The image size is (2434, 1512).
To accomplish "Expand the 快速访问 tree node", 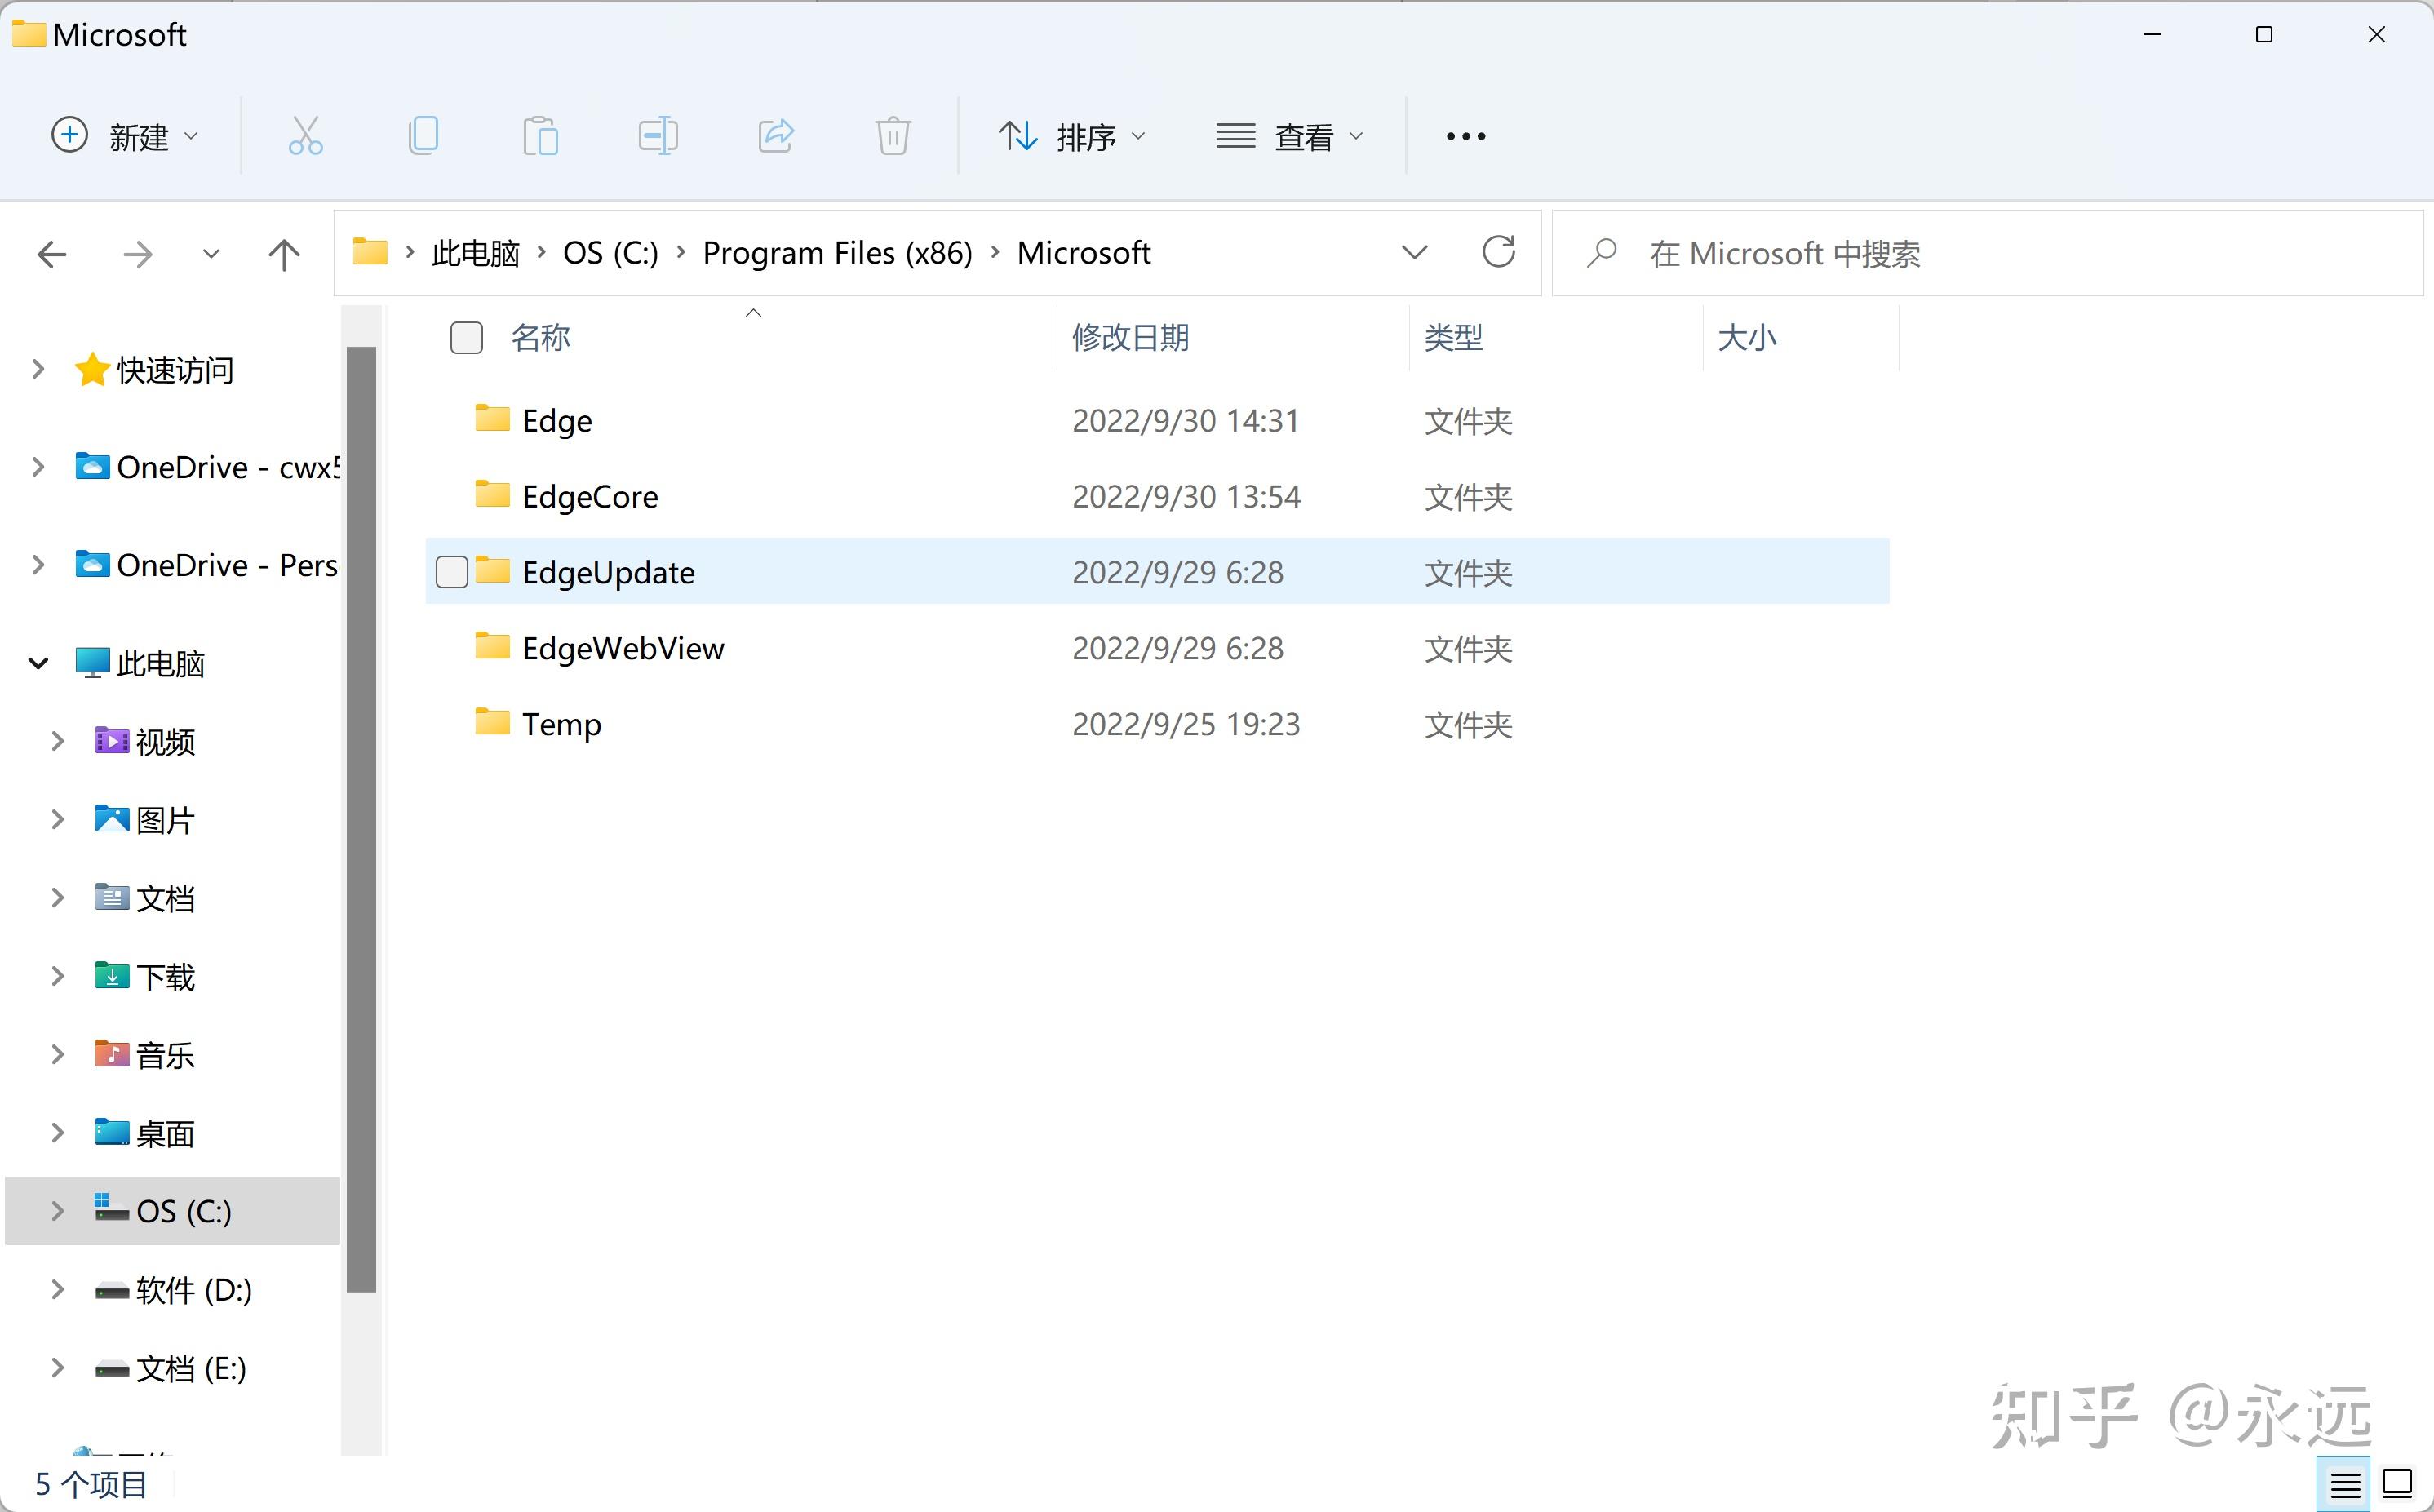I will (x=38, y=370).
